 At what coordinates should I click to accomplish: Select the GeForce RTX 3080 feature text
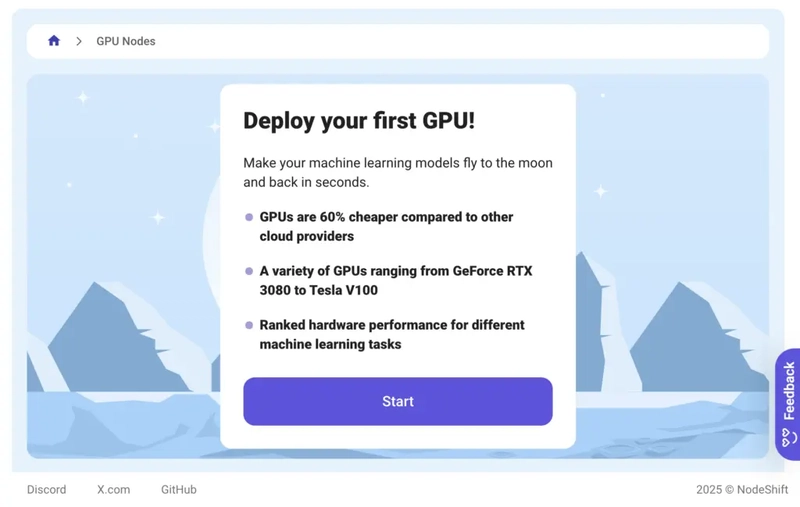coord(395,281)
